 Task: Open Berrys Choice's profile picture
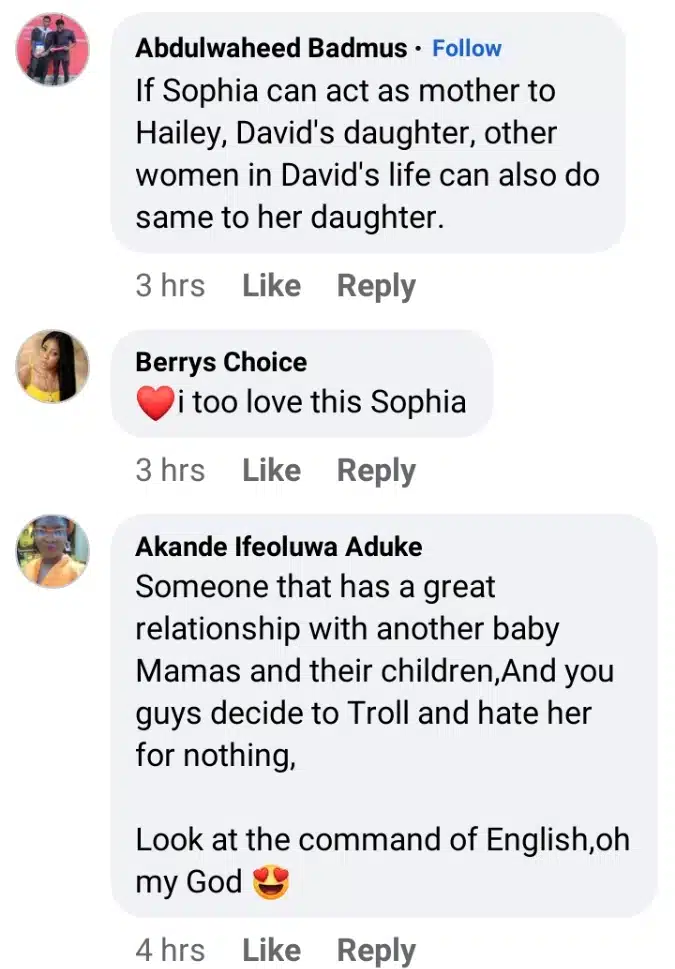pos(53,366)
